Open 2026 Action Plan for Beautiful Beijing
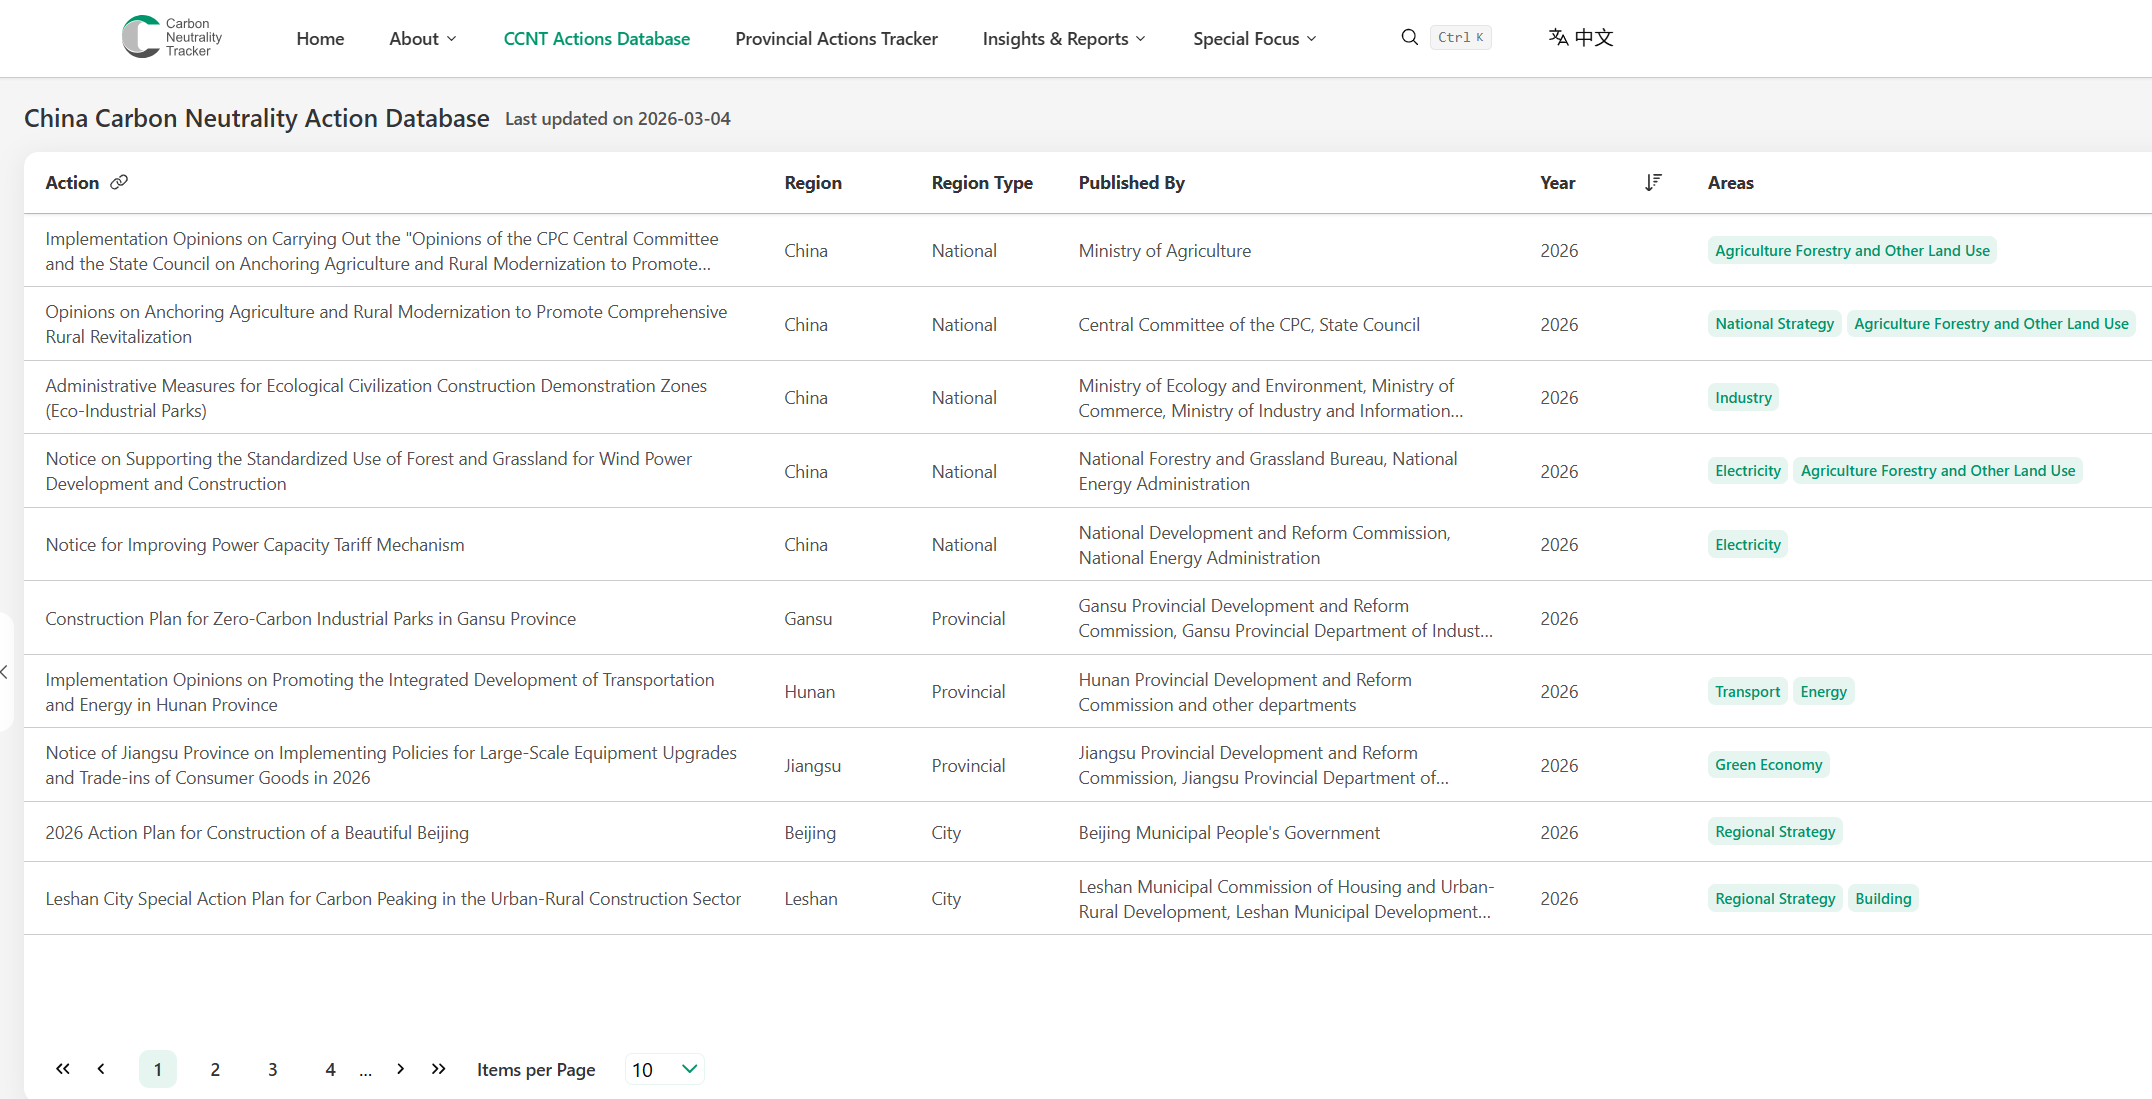 coord(257,832)
